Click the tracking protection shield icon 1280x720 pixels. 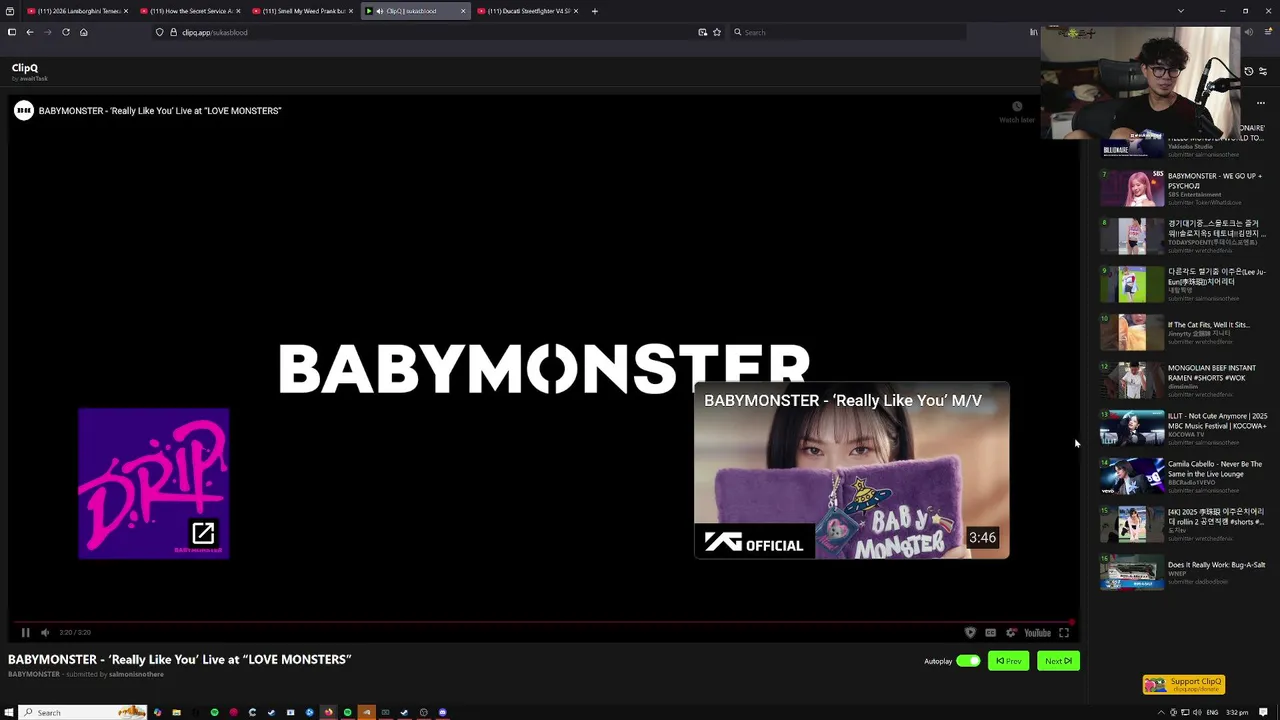[x=159, y=32]
